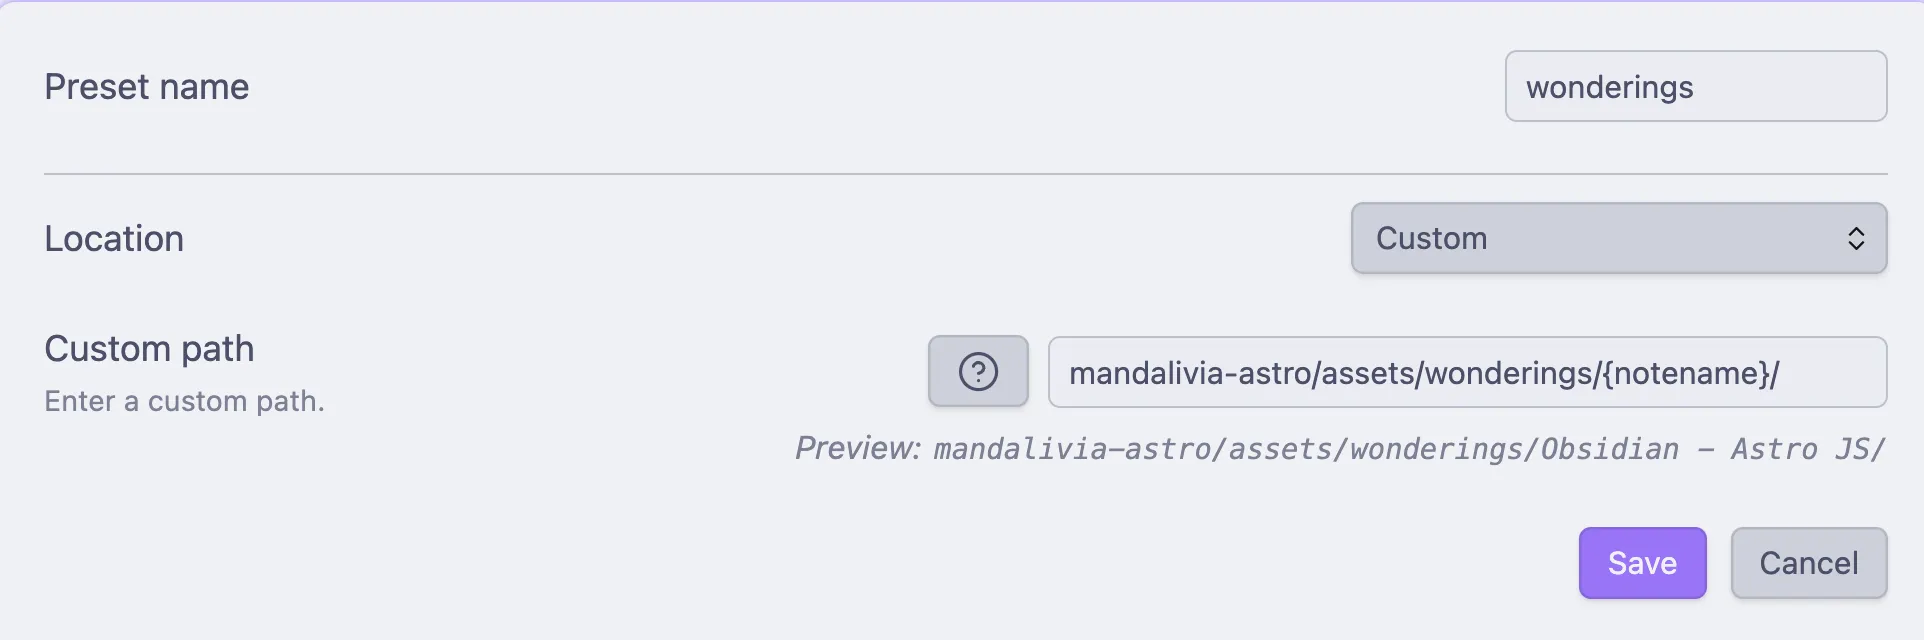Click the help icon beside custom path
The width and height of the screenshot is (1924, 640).
point(977,372)
